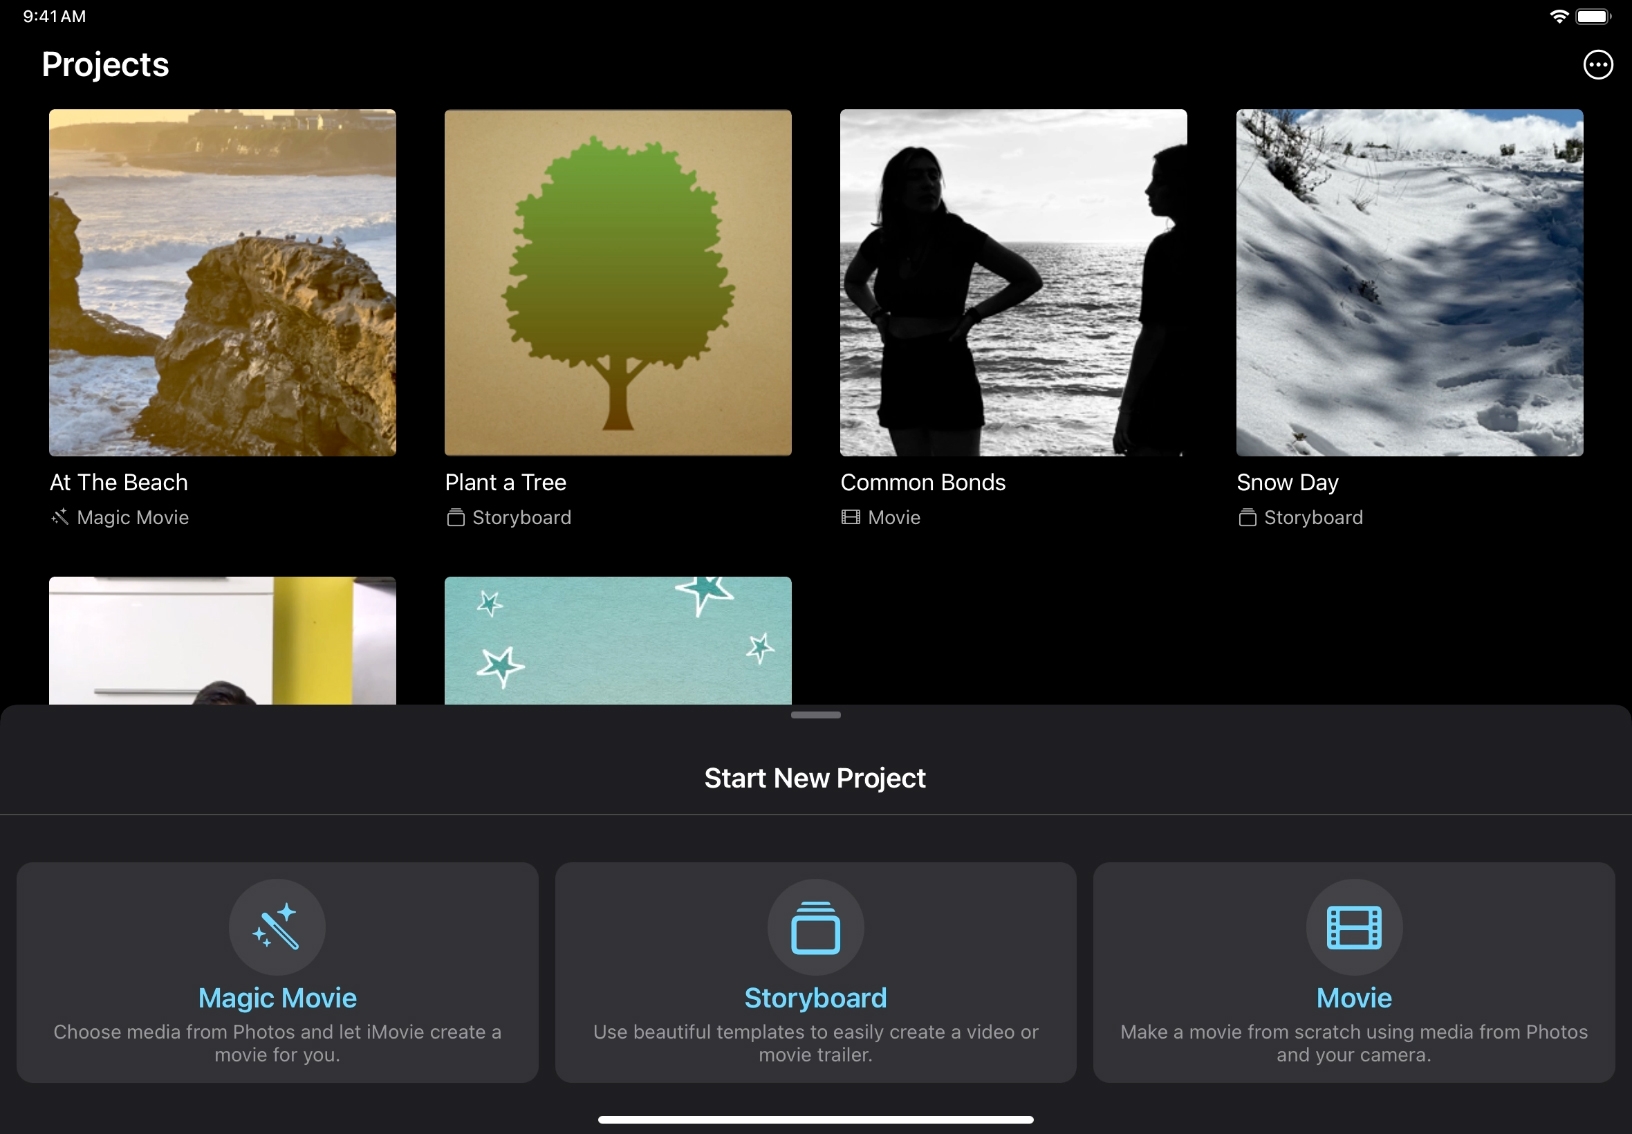
Task: Open the At The Beach project thumbnail
Action: click(x=222, y=283)
